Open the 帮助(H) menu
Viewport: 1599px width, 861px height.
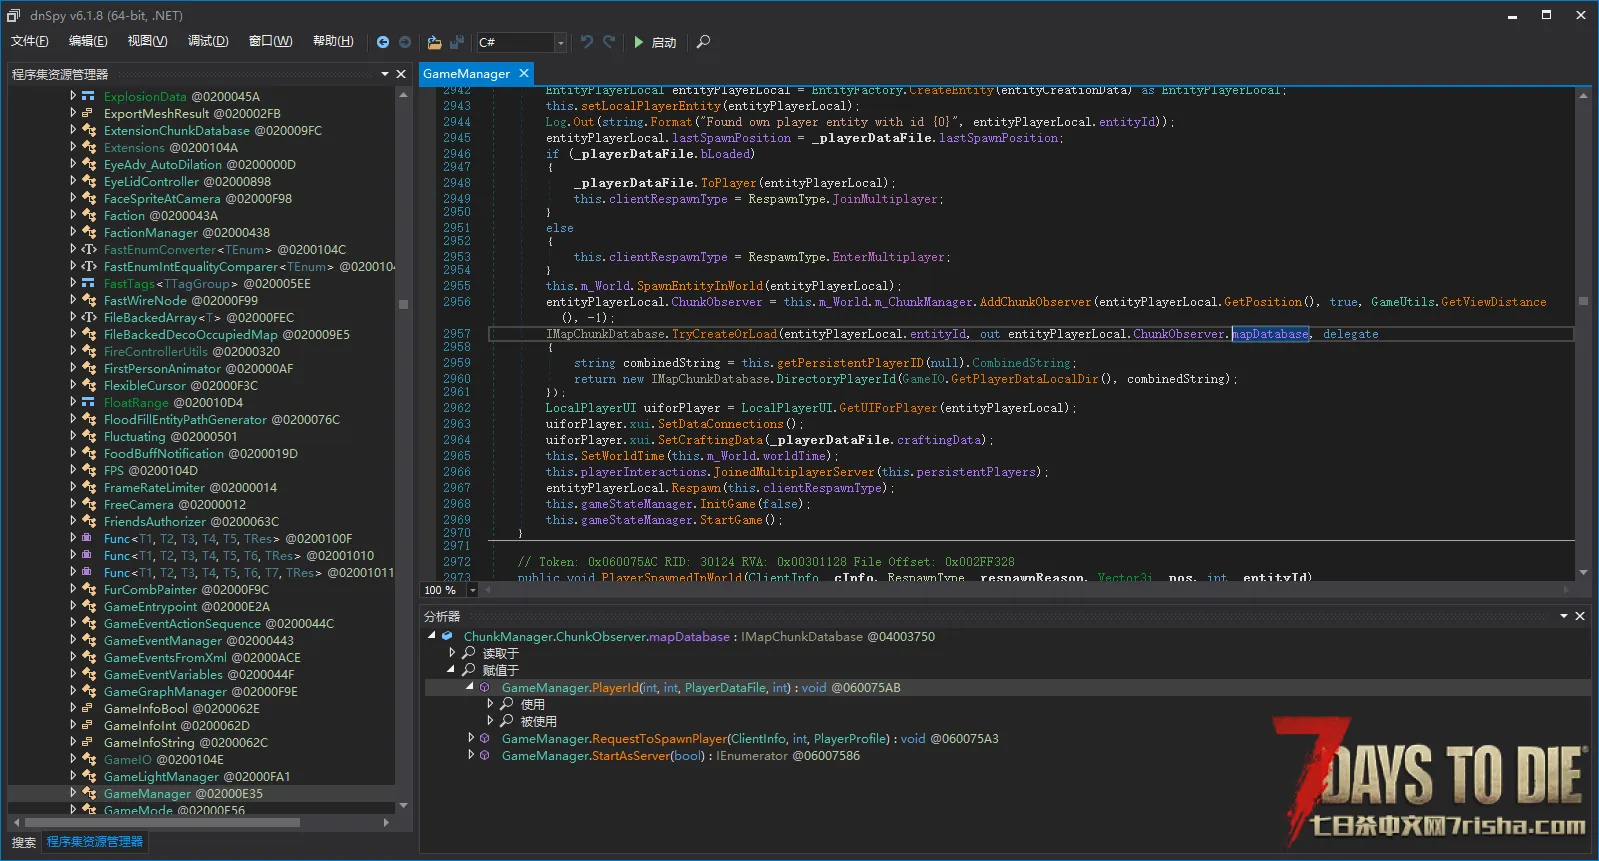click(333, 41)
